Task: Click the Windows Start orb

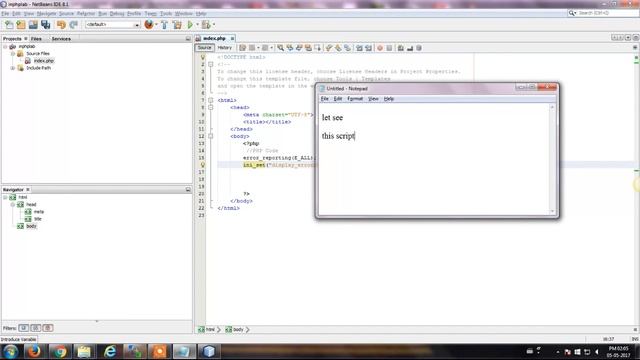Action: (11, 351)
